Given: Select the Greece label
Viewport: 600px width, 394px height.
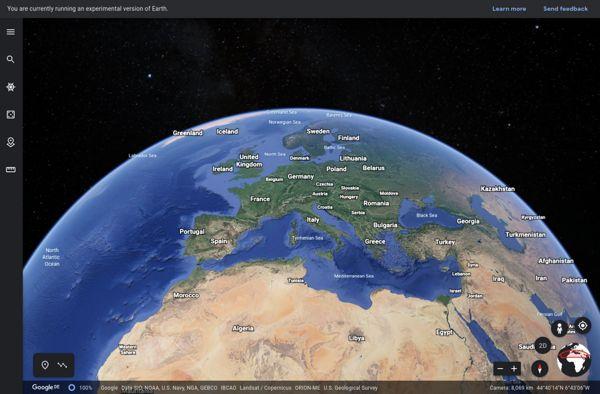Looking at the screenshot, I should (x=375, y=241).
